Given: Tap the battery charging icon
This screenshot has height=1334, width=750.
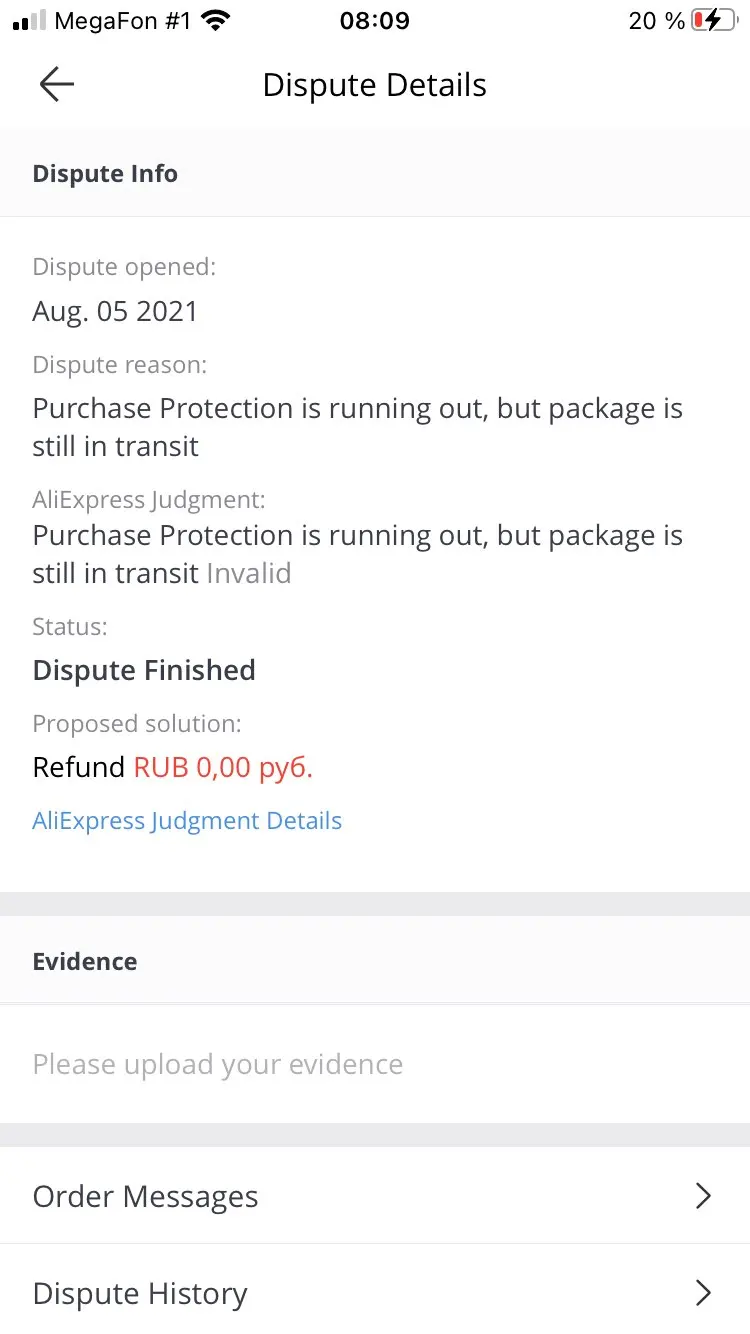Looking at the screenshot, I should coord(714,20).
